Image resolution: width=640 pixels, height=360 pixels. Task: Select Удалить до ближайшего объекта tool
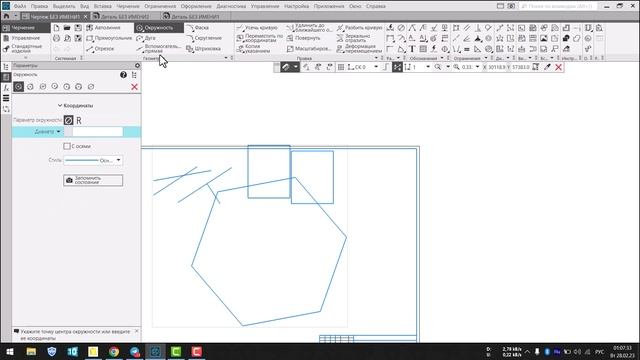(309, 28)
